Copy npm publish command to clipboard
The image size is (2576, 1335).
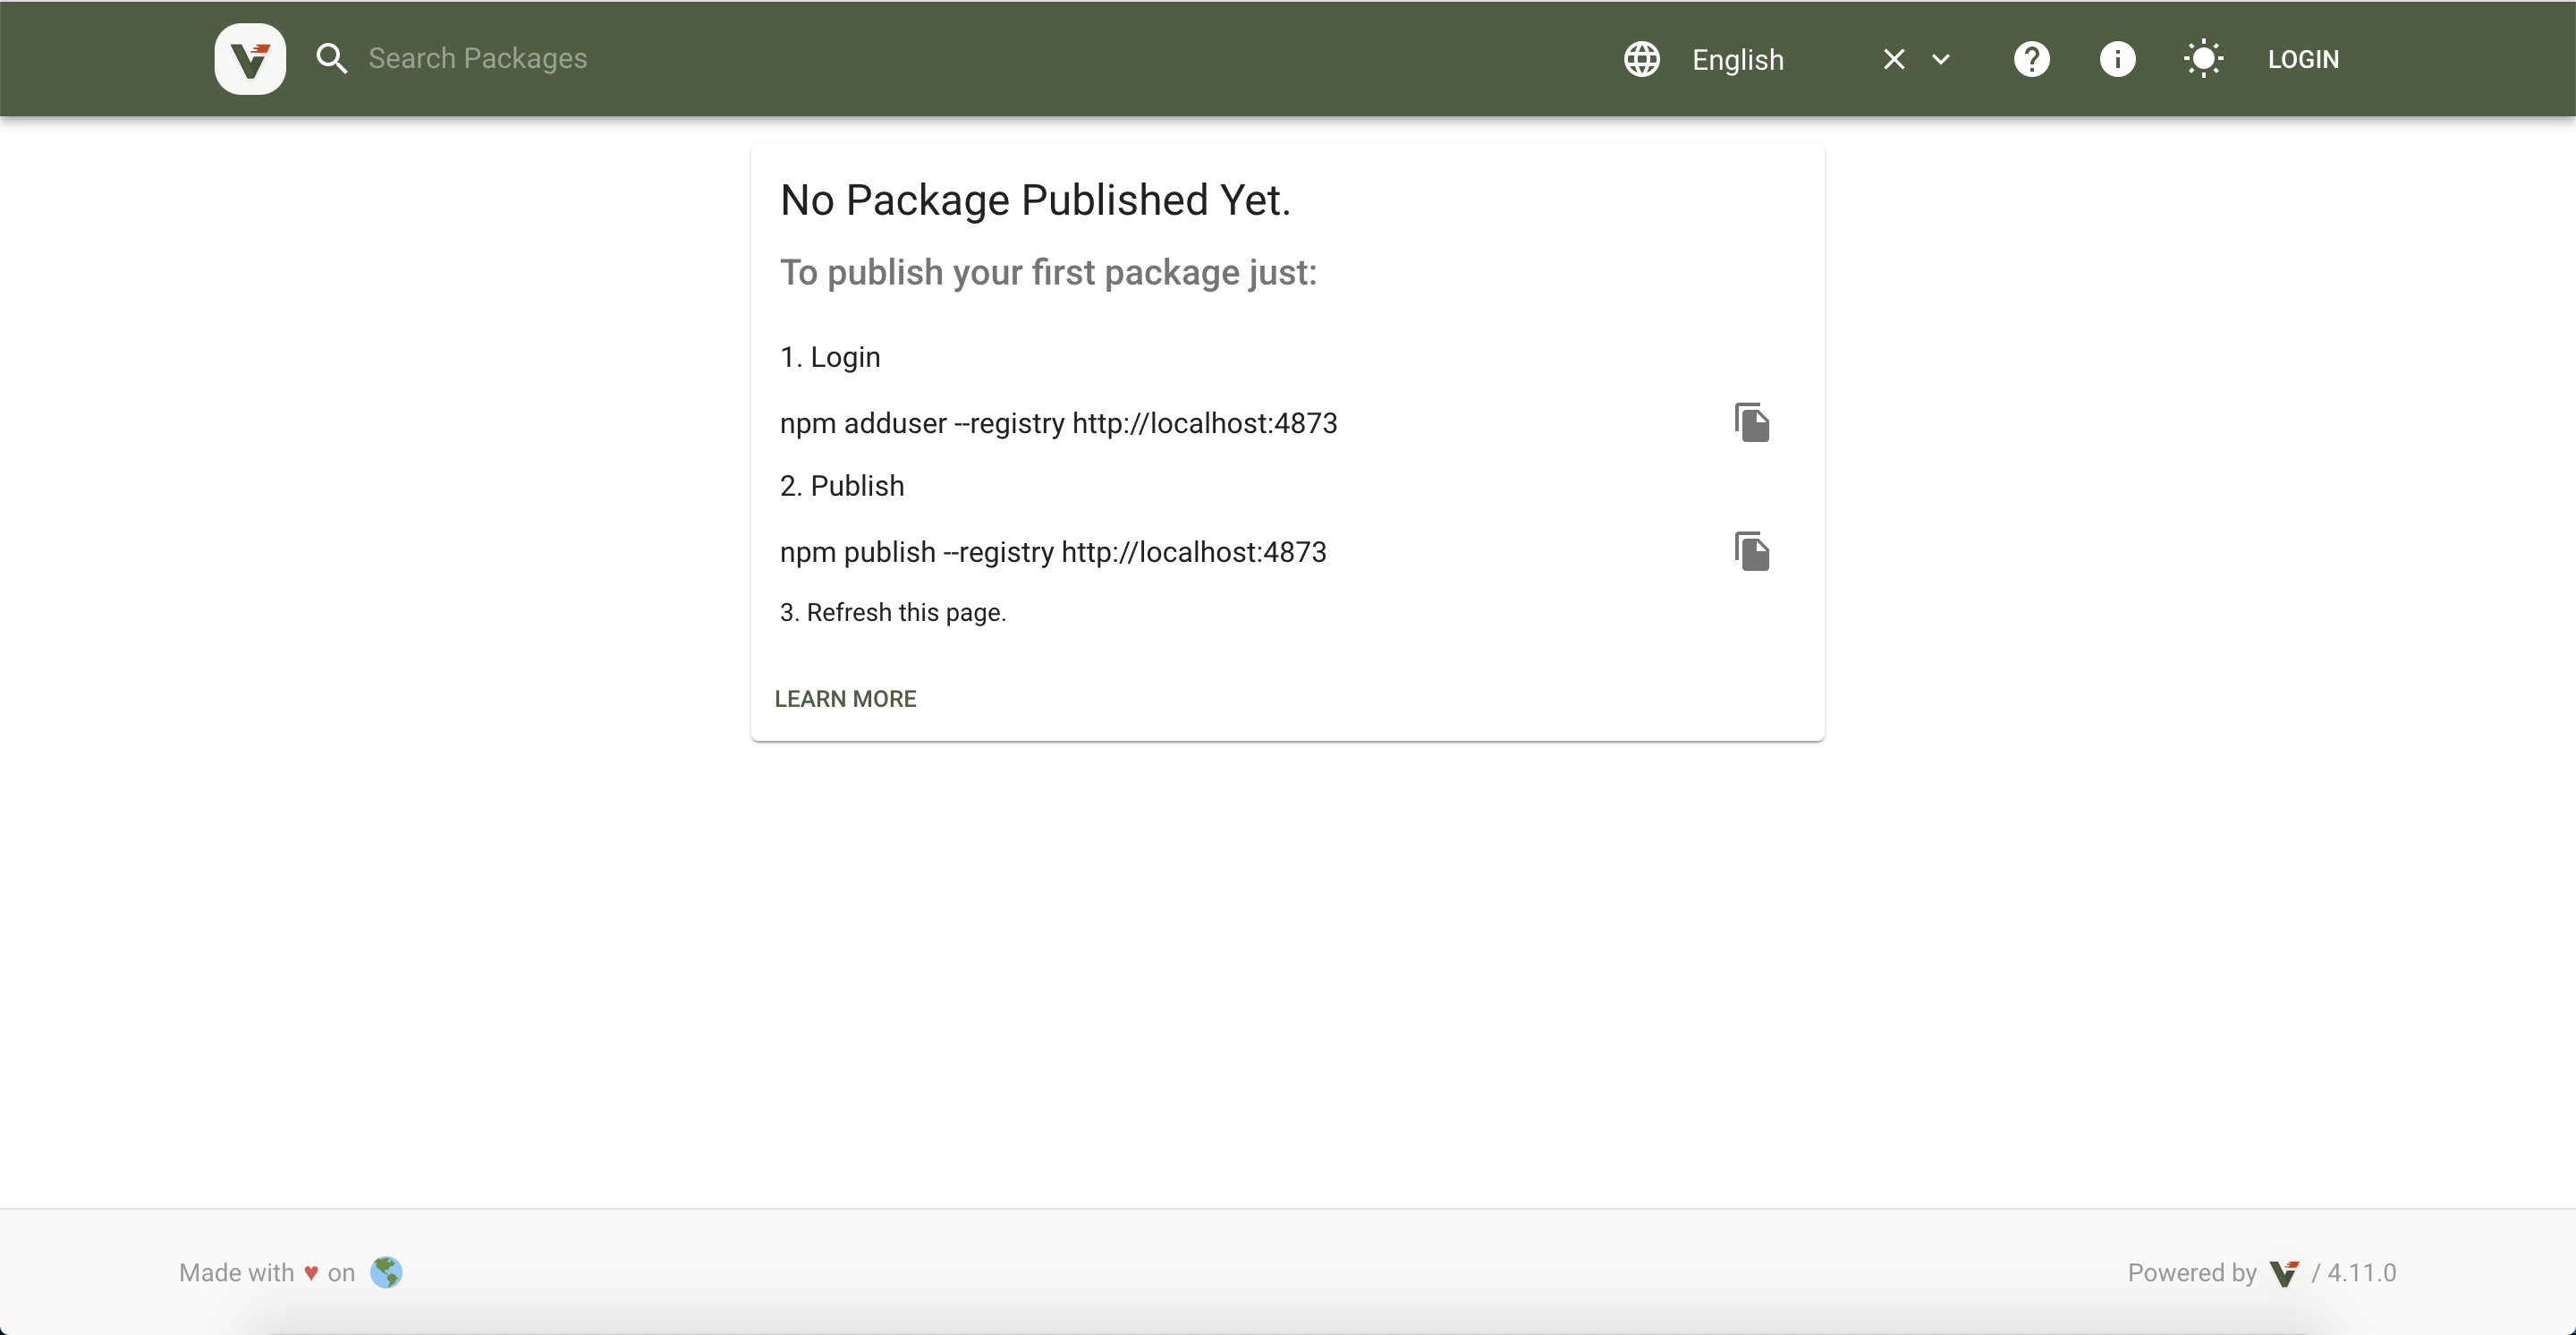1750,550
